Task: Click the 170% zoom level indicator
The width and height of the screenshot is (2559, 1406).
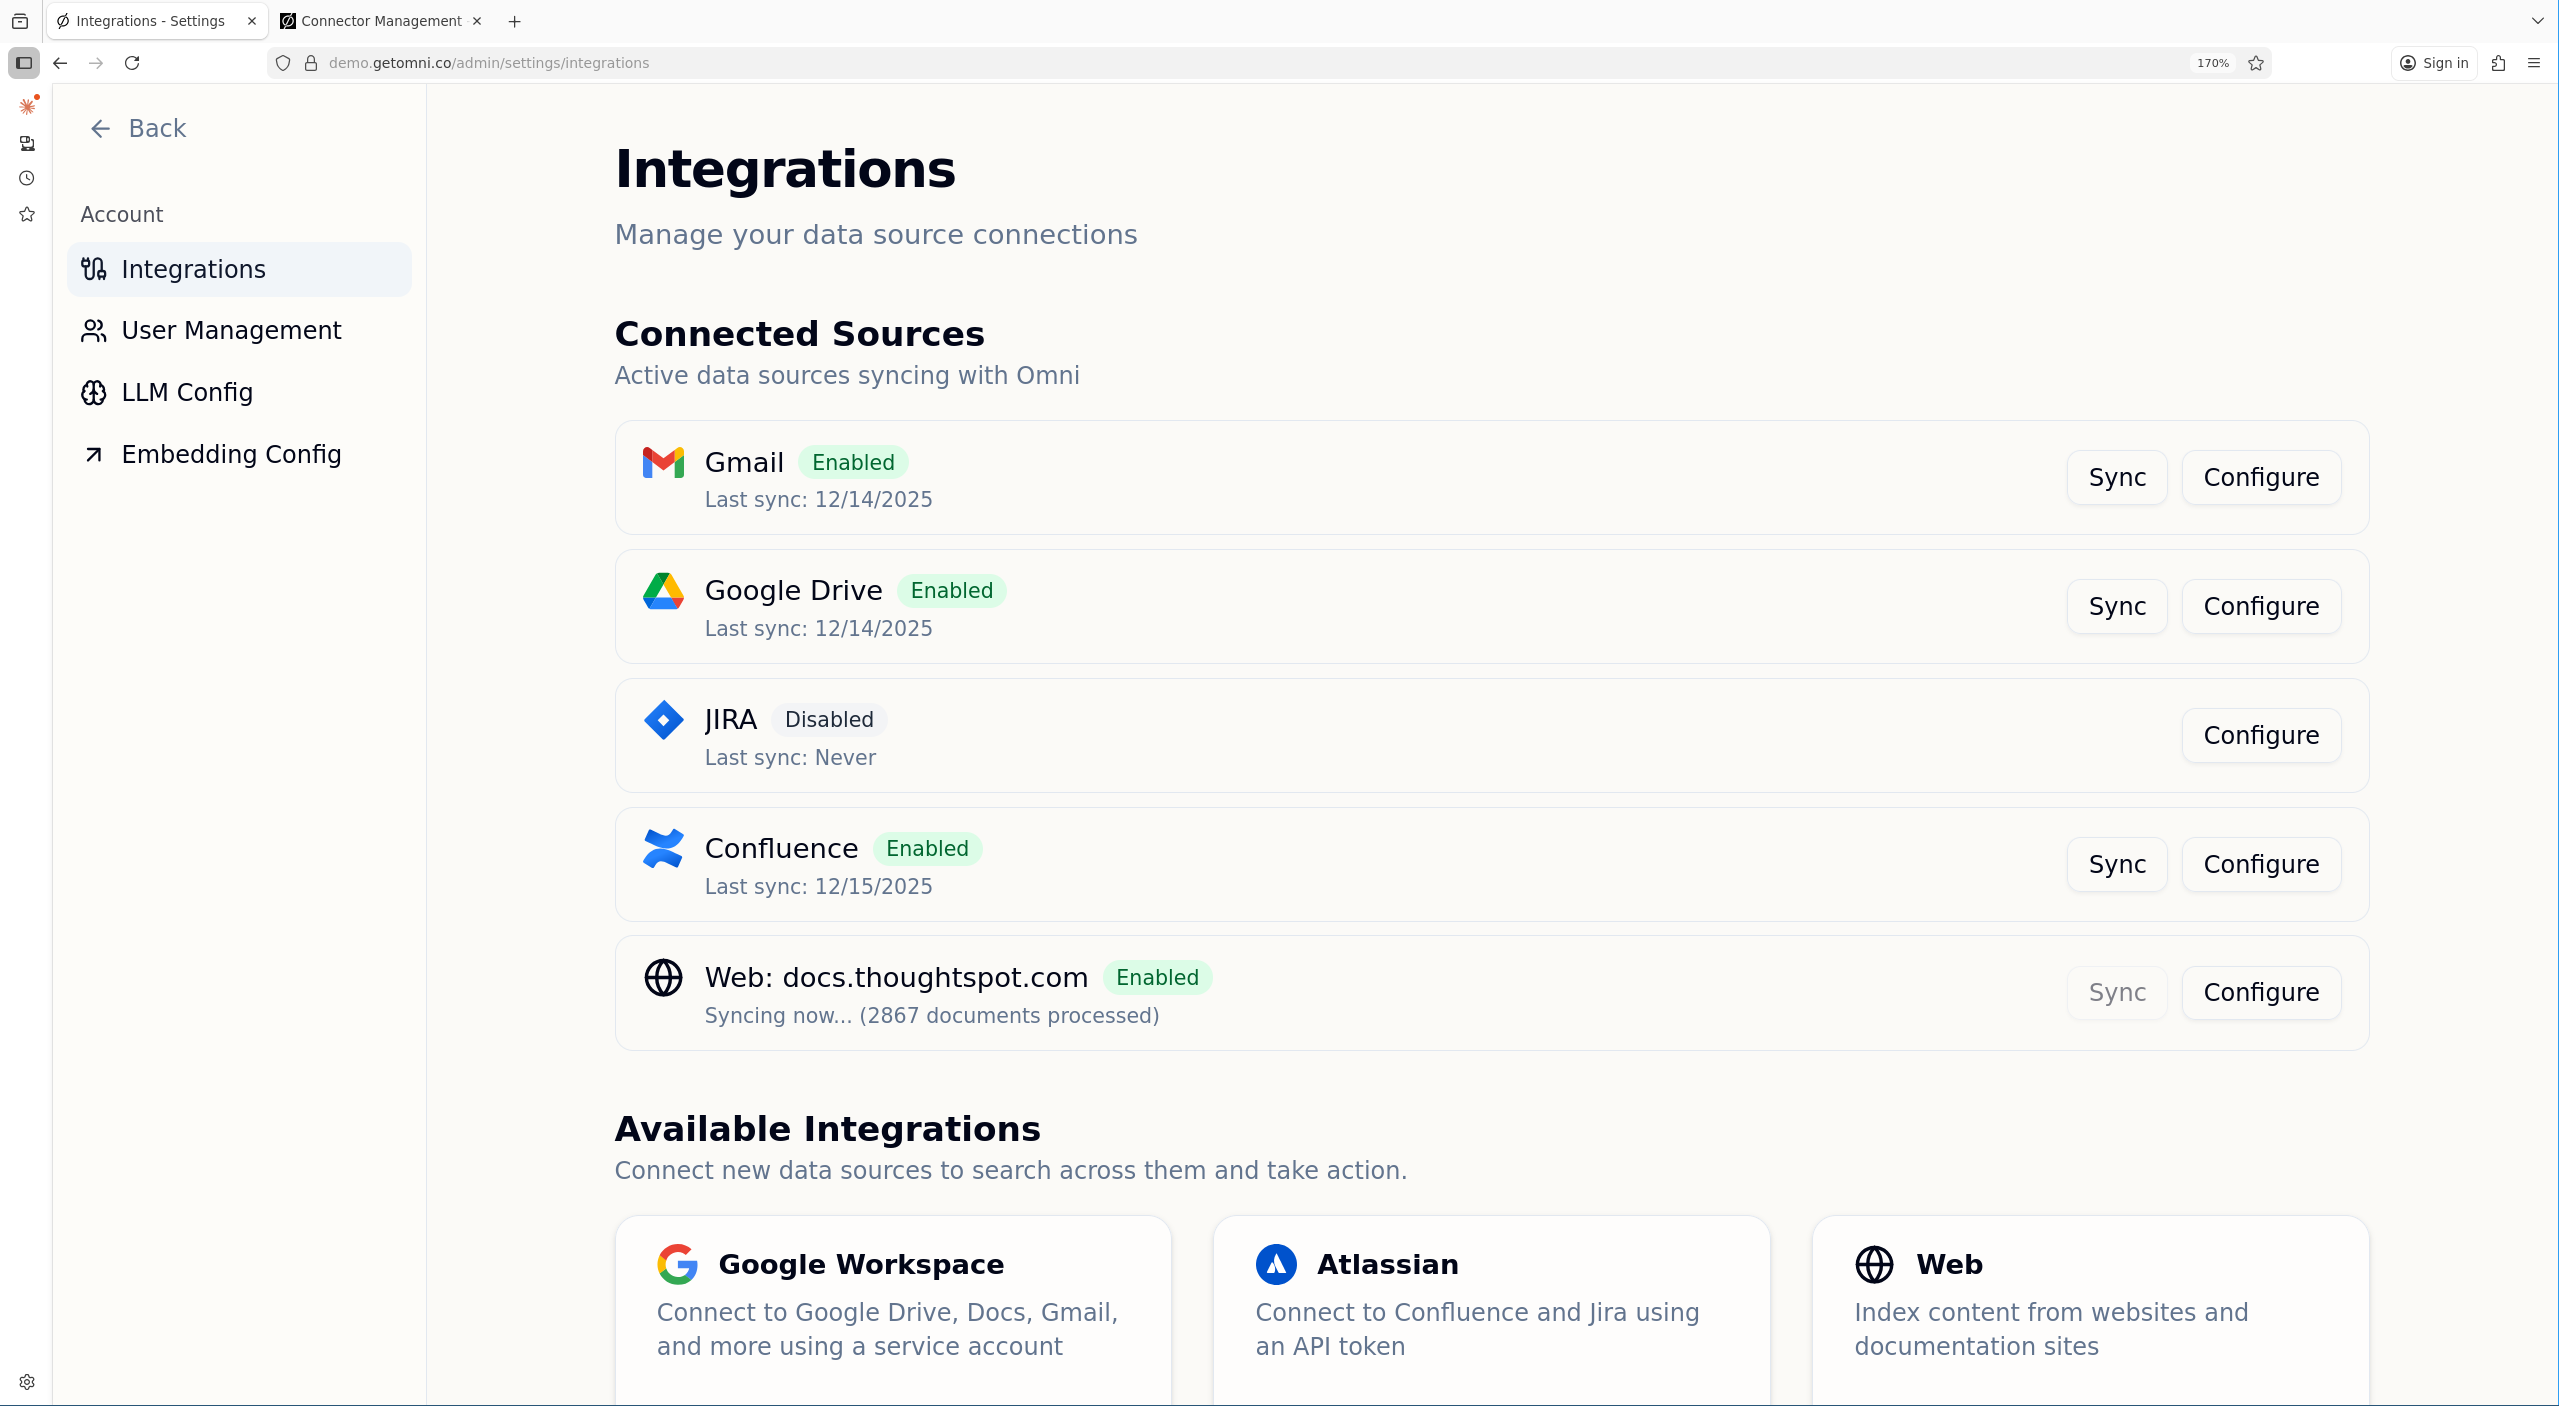Action: pyautogui.click(x=2212, y=63)
